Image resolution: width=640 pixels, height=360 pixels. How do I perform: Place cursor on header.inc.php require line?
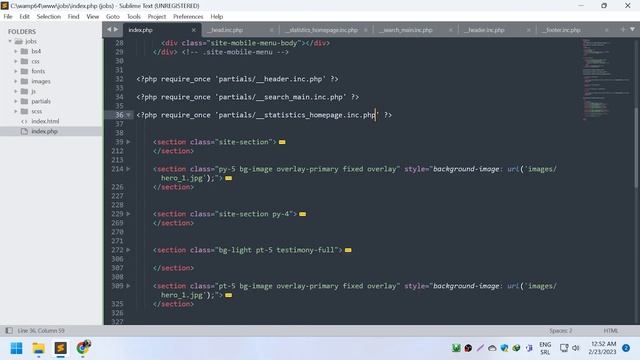(x=238, y=79)
